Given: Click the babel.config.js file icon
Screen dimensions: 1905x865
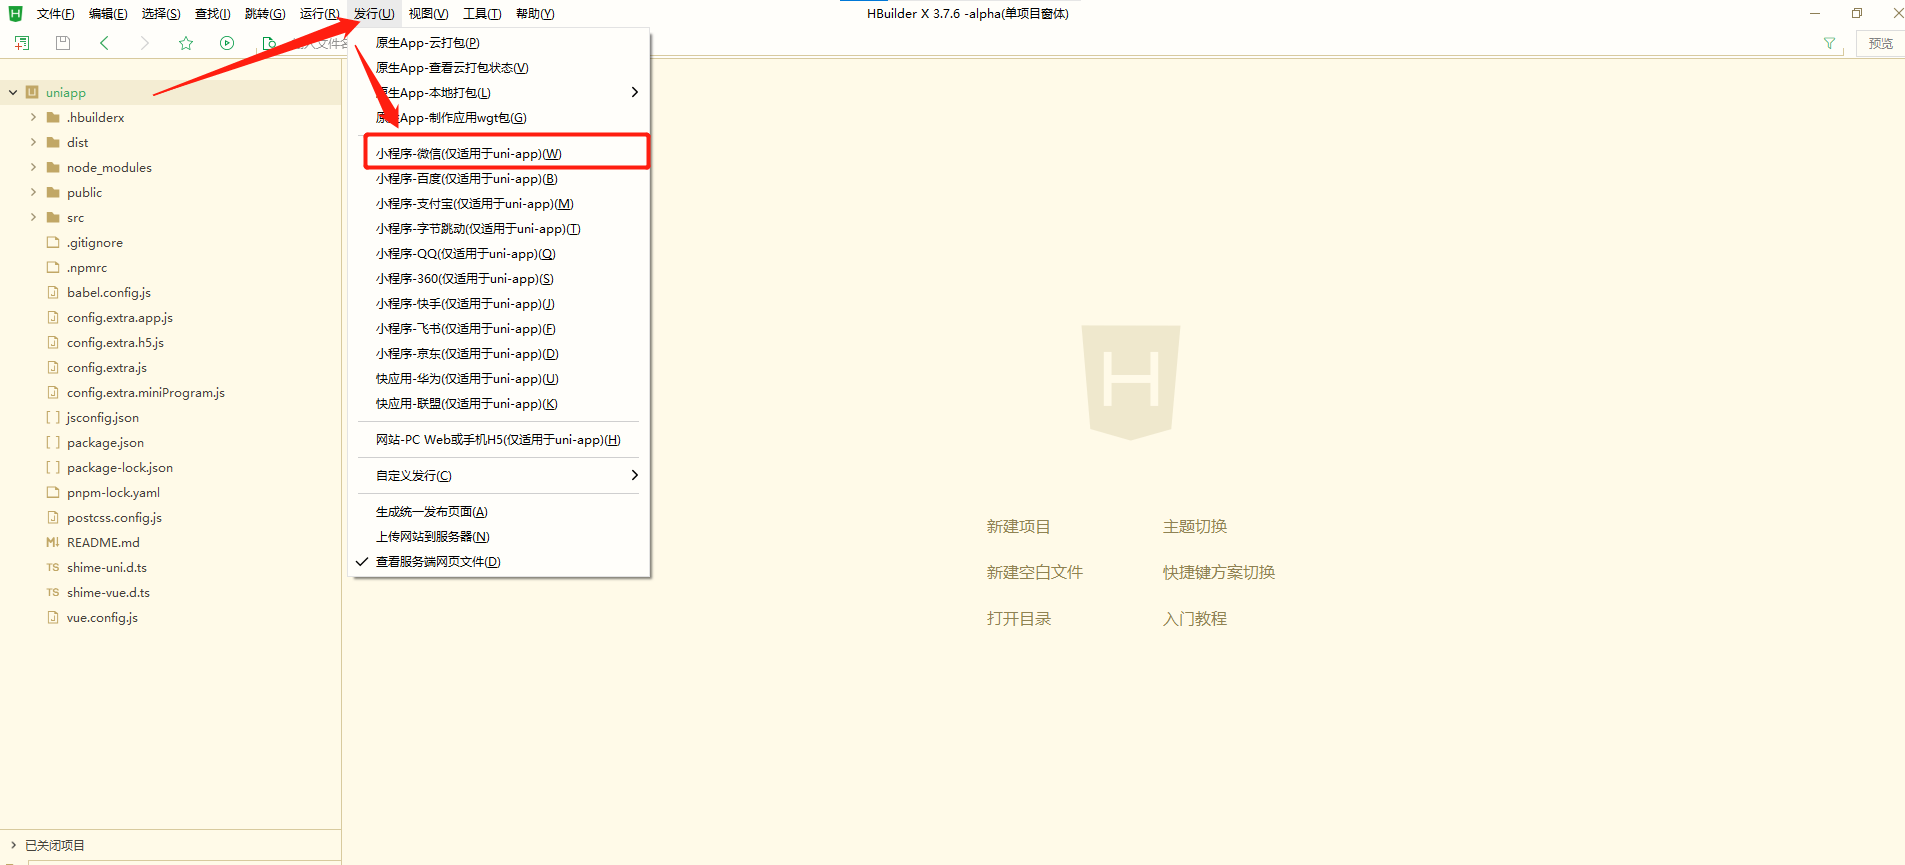Looking at the screenshot, I should (53, 292).
